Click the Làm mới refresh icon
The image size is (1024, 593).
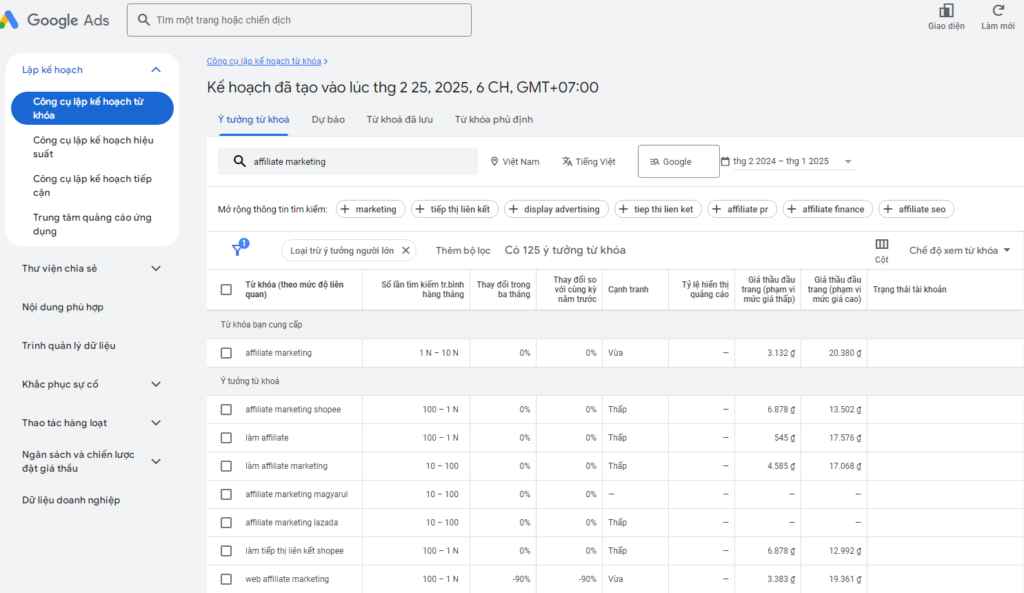(998, 10)
